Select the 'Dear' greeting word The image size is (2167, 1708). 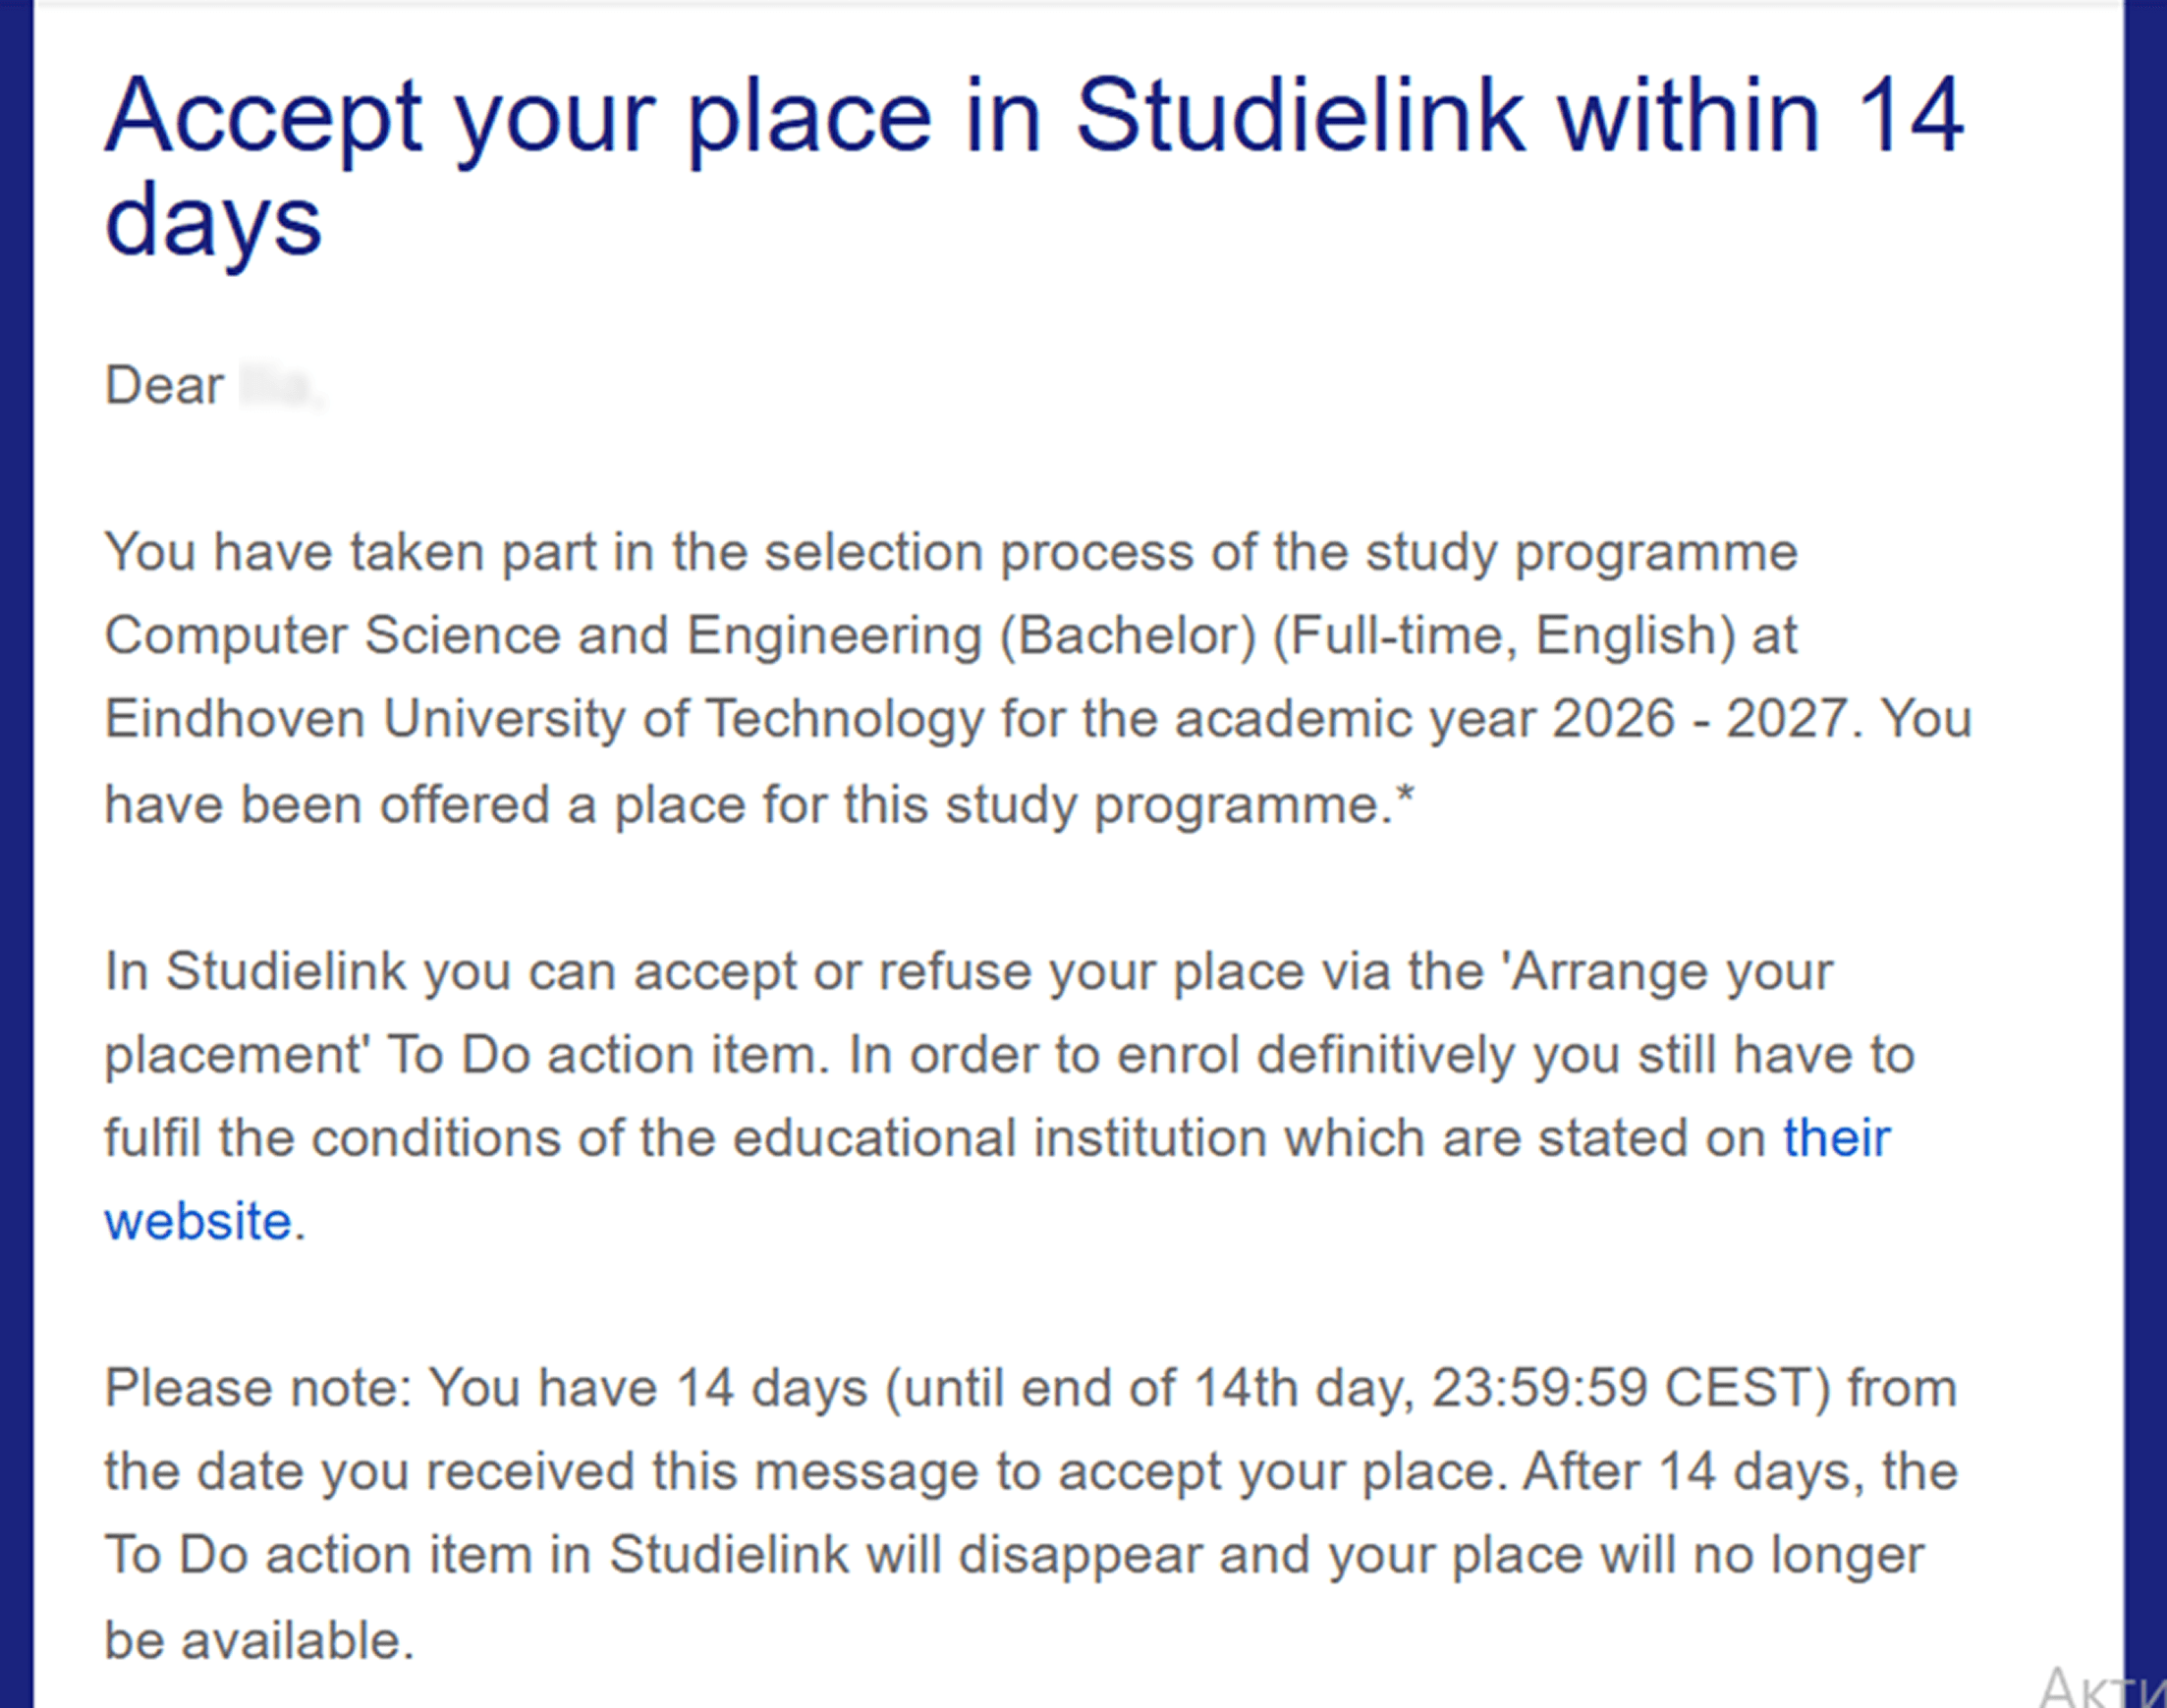pyautogui.click(x=164, y=386)
